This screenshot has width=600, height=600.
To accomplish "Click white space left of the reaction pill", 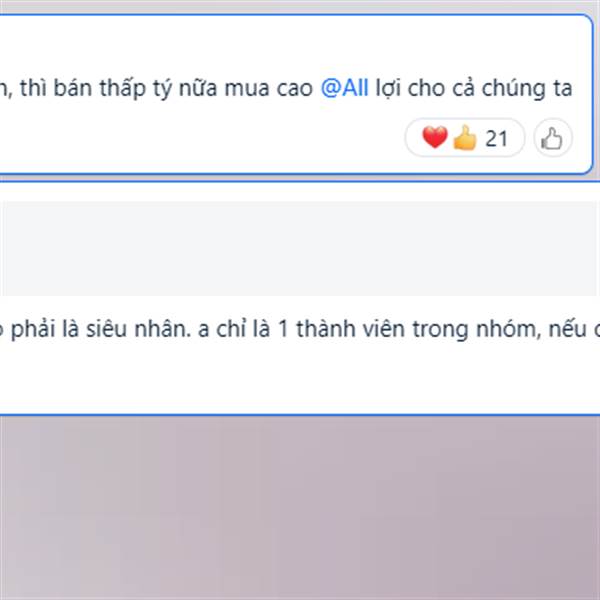I will pyautogui.click(x=201, y=138).
